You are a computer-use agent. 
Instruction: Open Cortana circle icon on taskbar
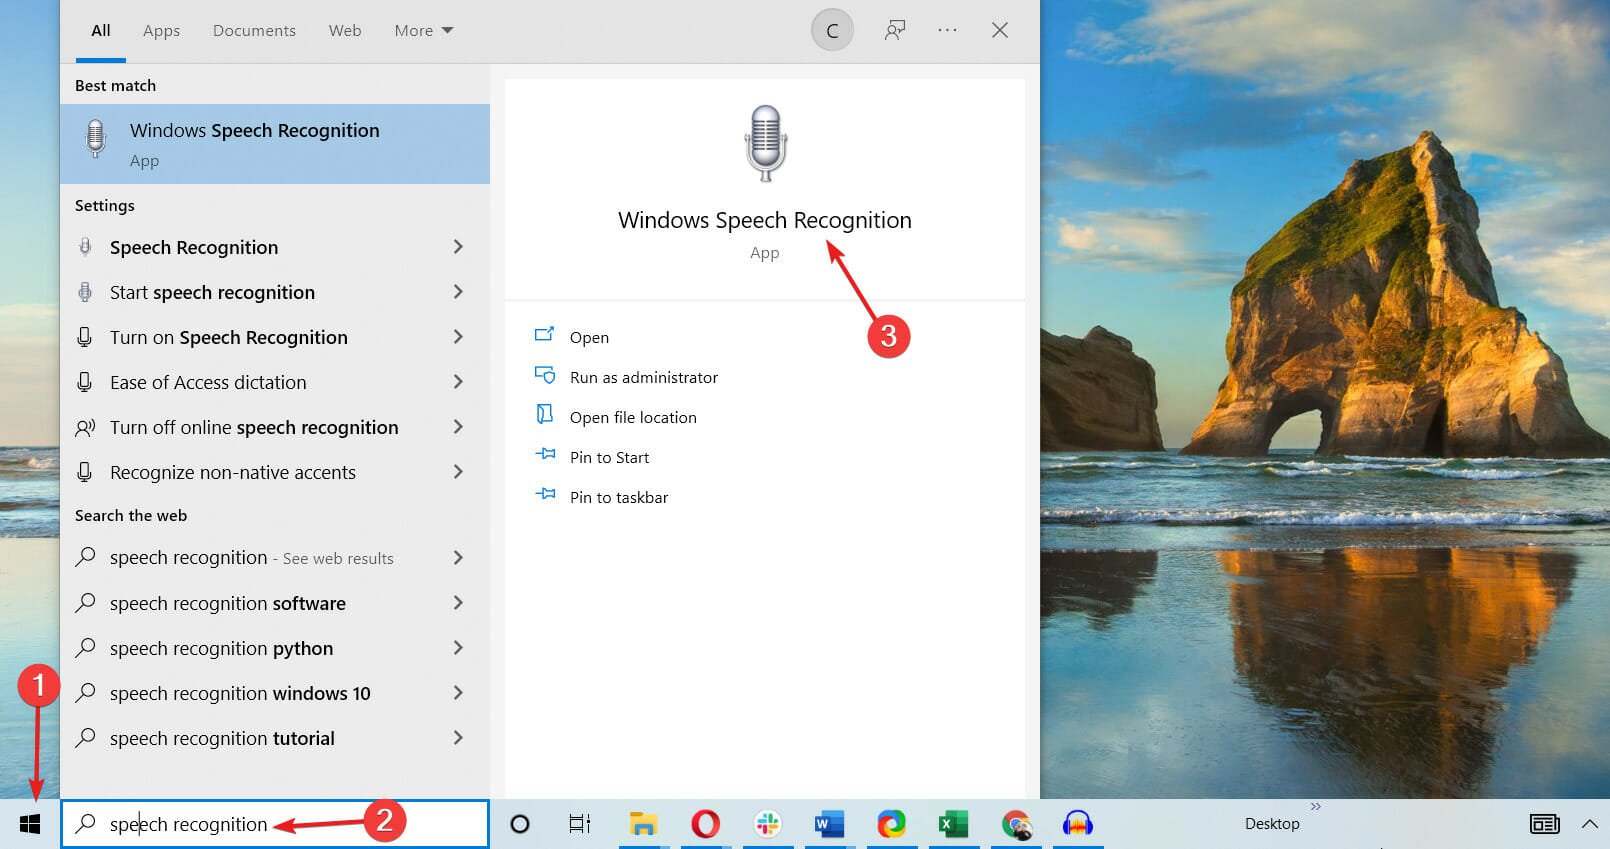[x=520, y=824]
